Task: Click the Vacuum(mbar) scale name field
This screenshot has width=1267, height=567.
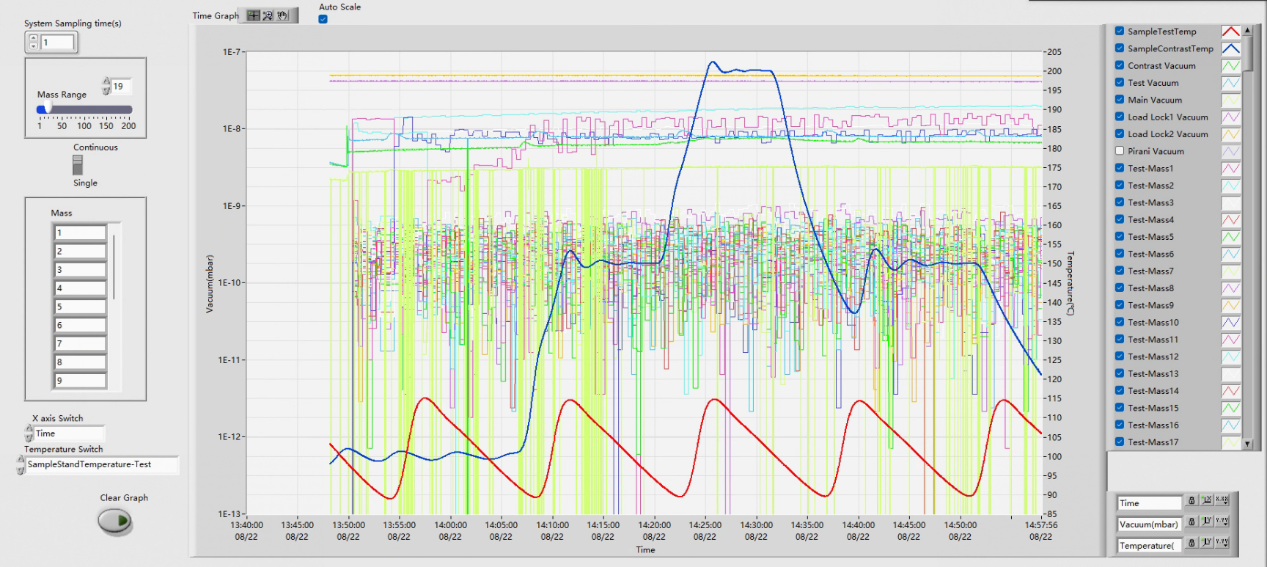Action: click(x=1149, y=524)
